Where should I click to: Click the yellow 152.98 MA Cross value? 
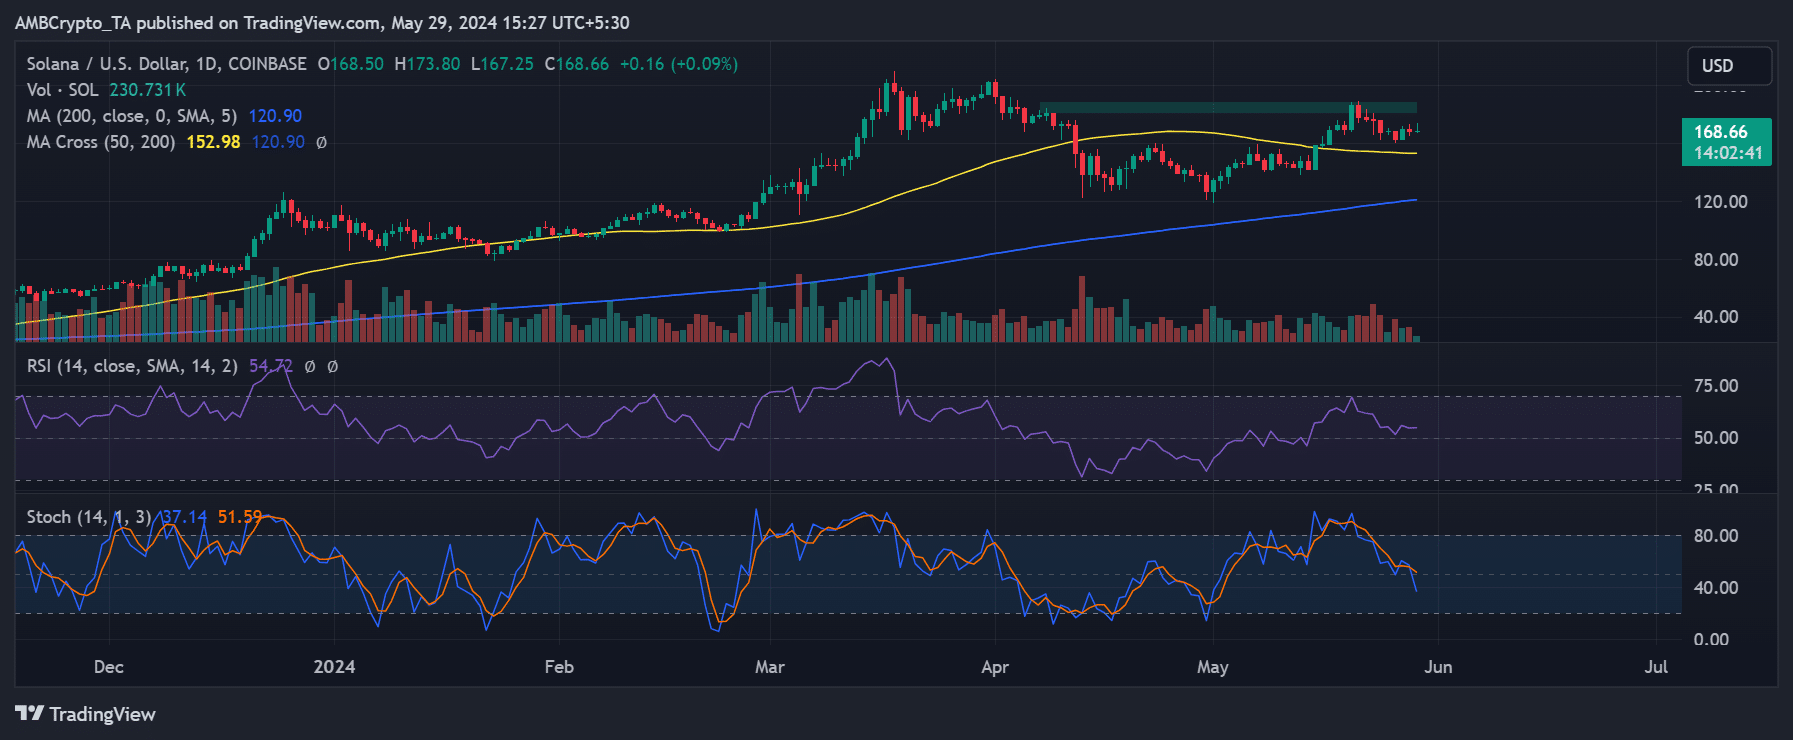(213, 142)
